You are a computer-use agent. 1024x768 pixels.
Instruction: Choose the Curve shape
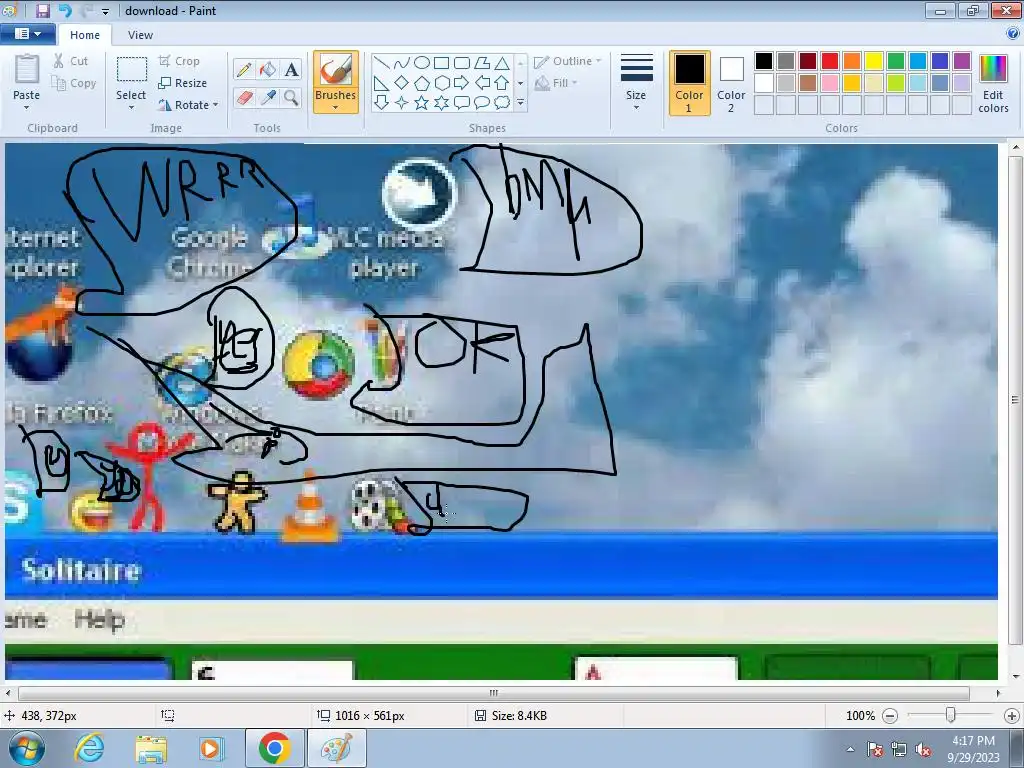coord(402,63)
